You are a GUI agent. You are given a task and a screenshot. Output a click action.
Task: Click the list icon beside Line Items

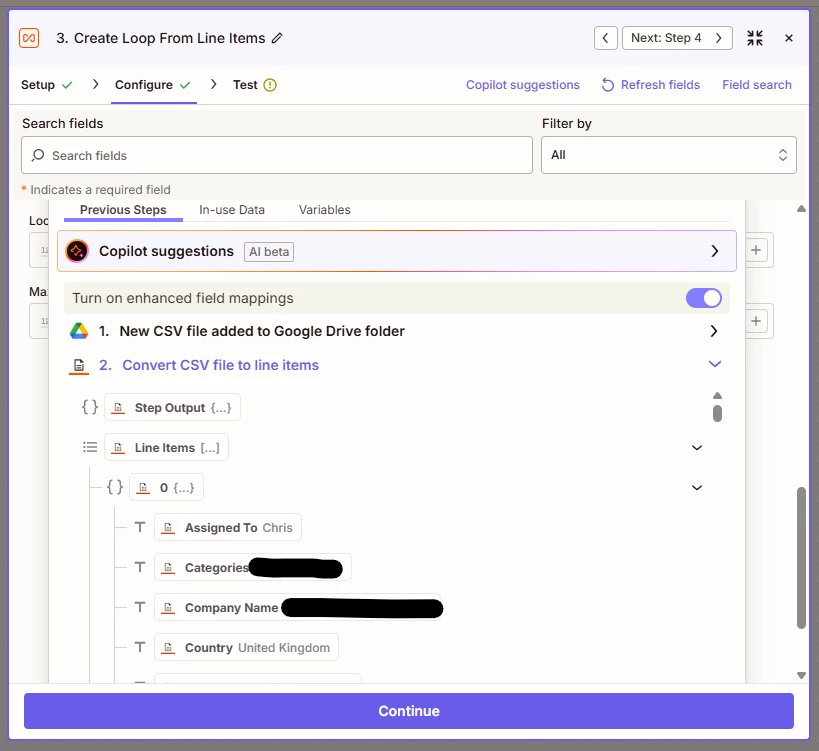[90, 447]
